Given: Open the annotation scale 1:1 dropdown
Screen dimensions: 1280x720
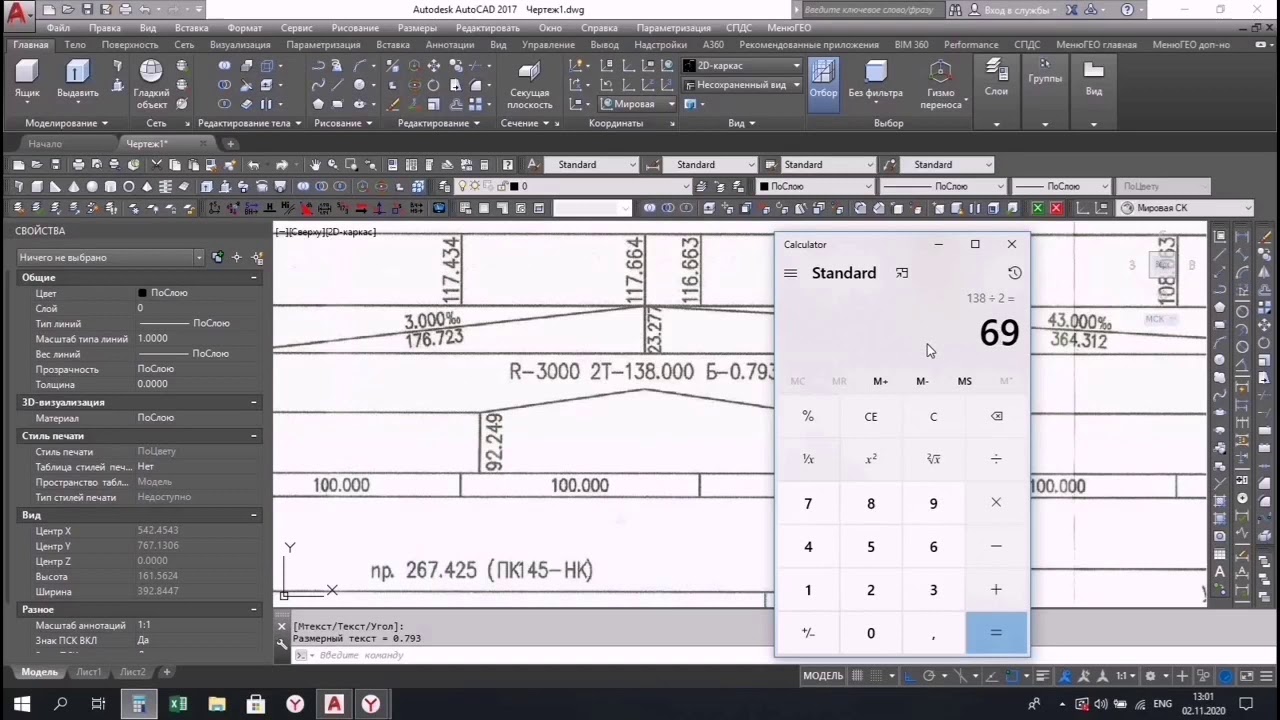Looking at the screenshot, I should pyautogui.click(x=1126, y=676).
